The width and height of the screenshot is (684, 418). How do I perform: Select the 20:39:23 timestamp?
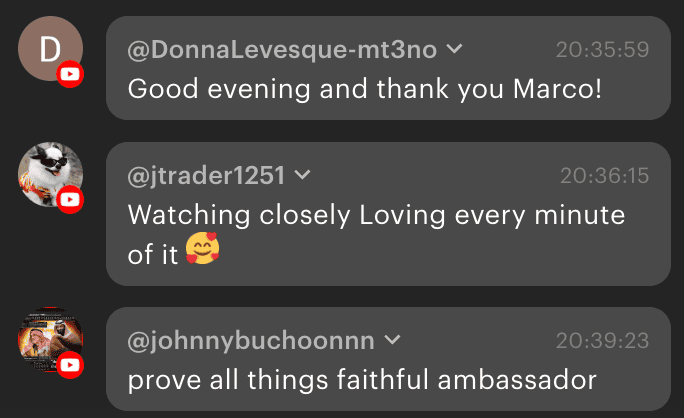click(x=603, y=341)
